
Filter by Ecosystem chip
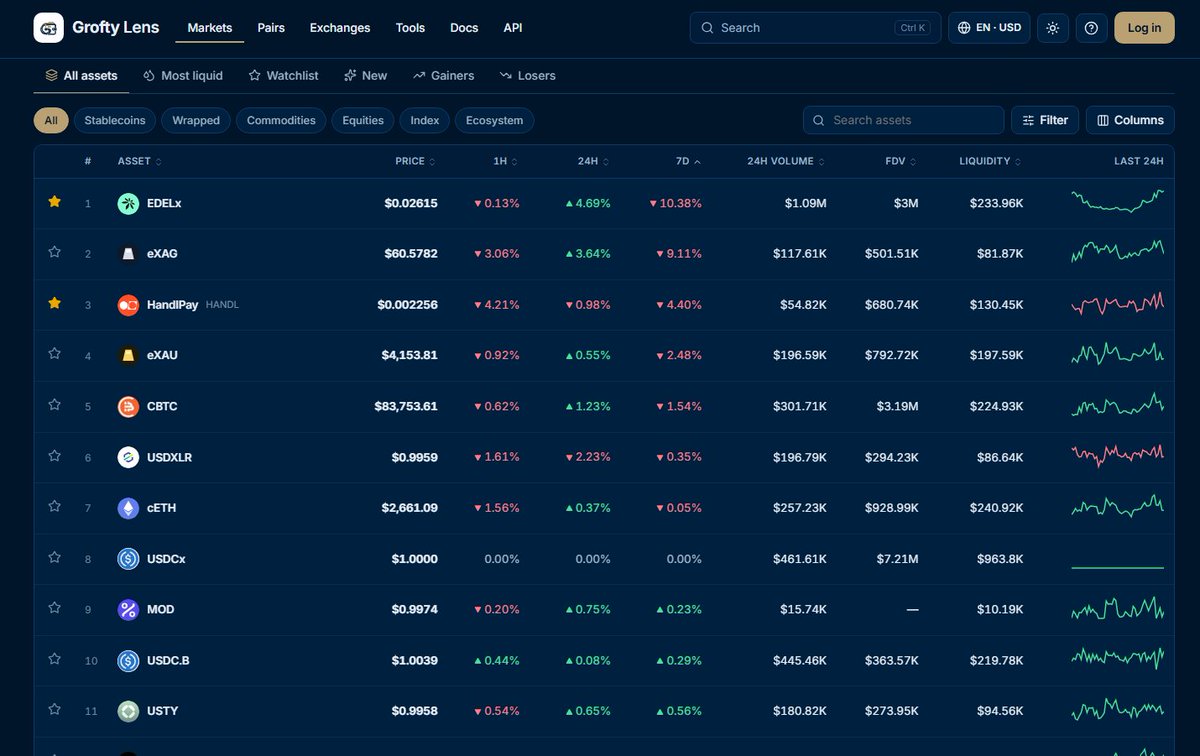[494, 120]
